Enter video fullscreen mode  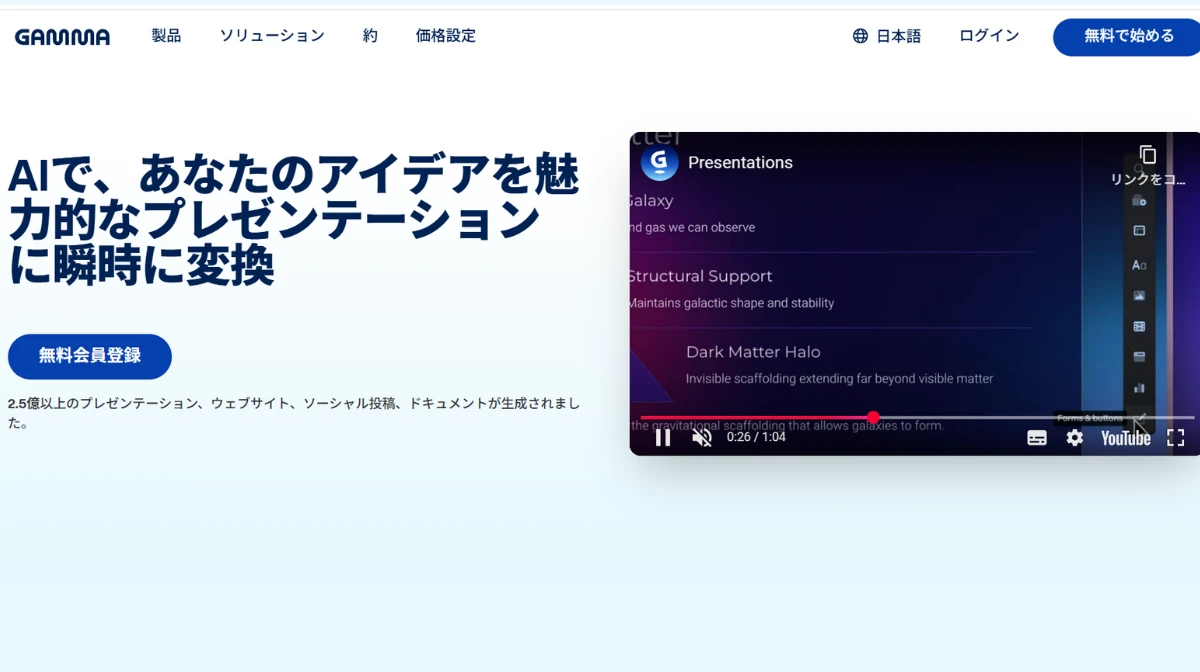point(1176,437)
